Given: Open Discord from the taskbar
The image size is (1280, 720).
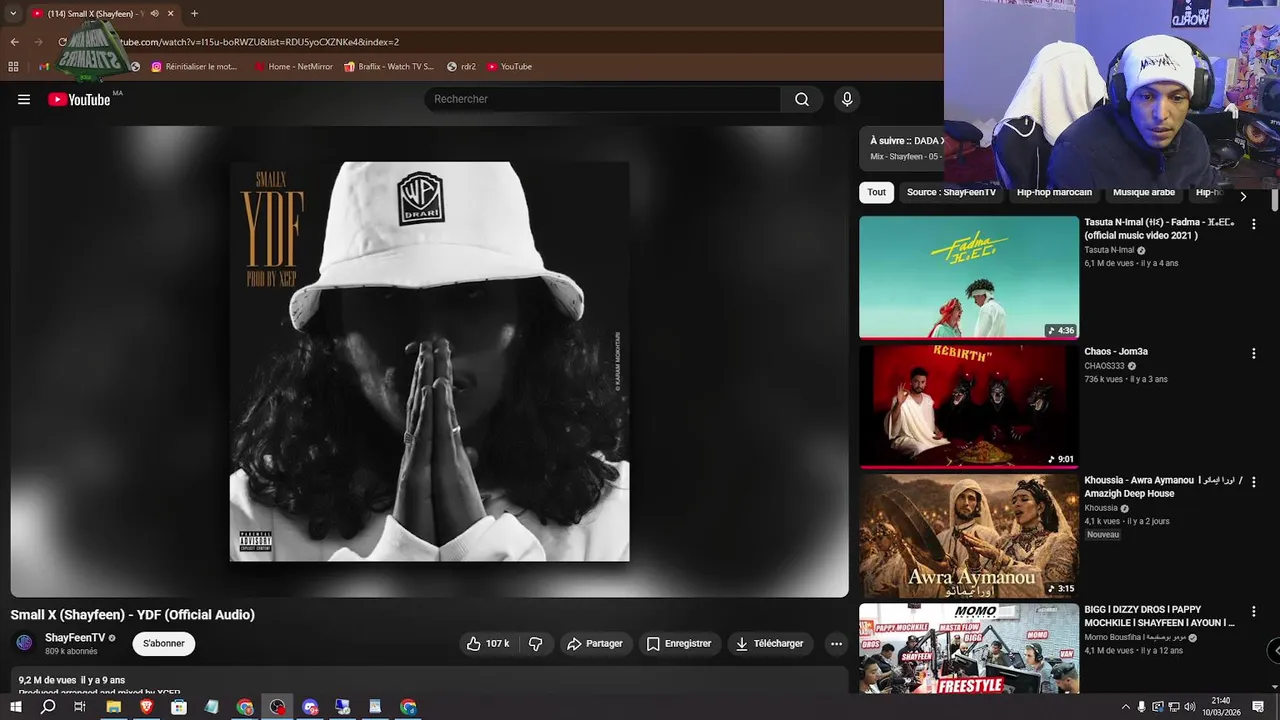Looking at the screenshot, I should pos(310,707).
